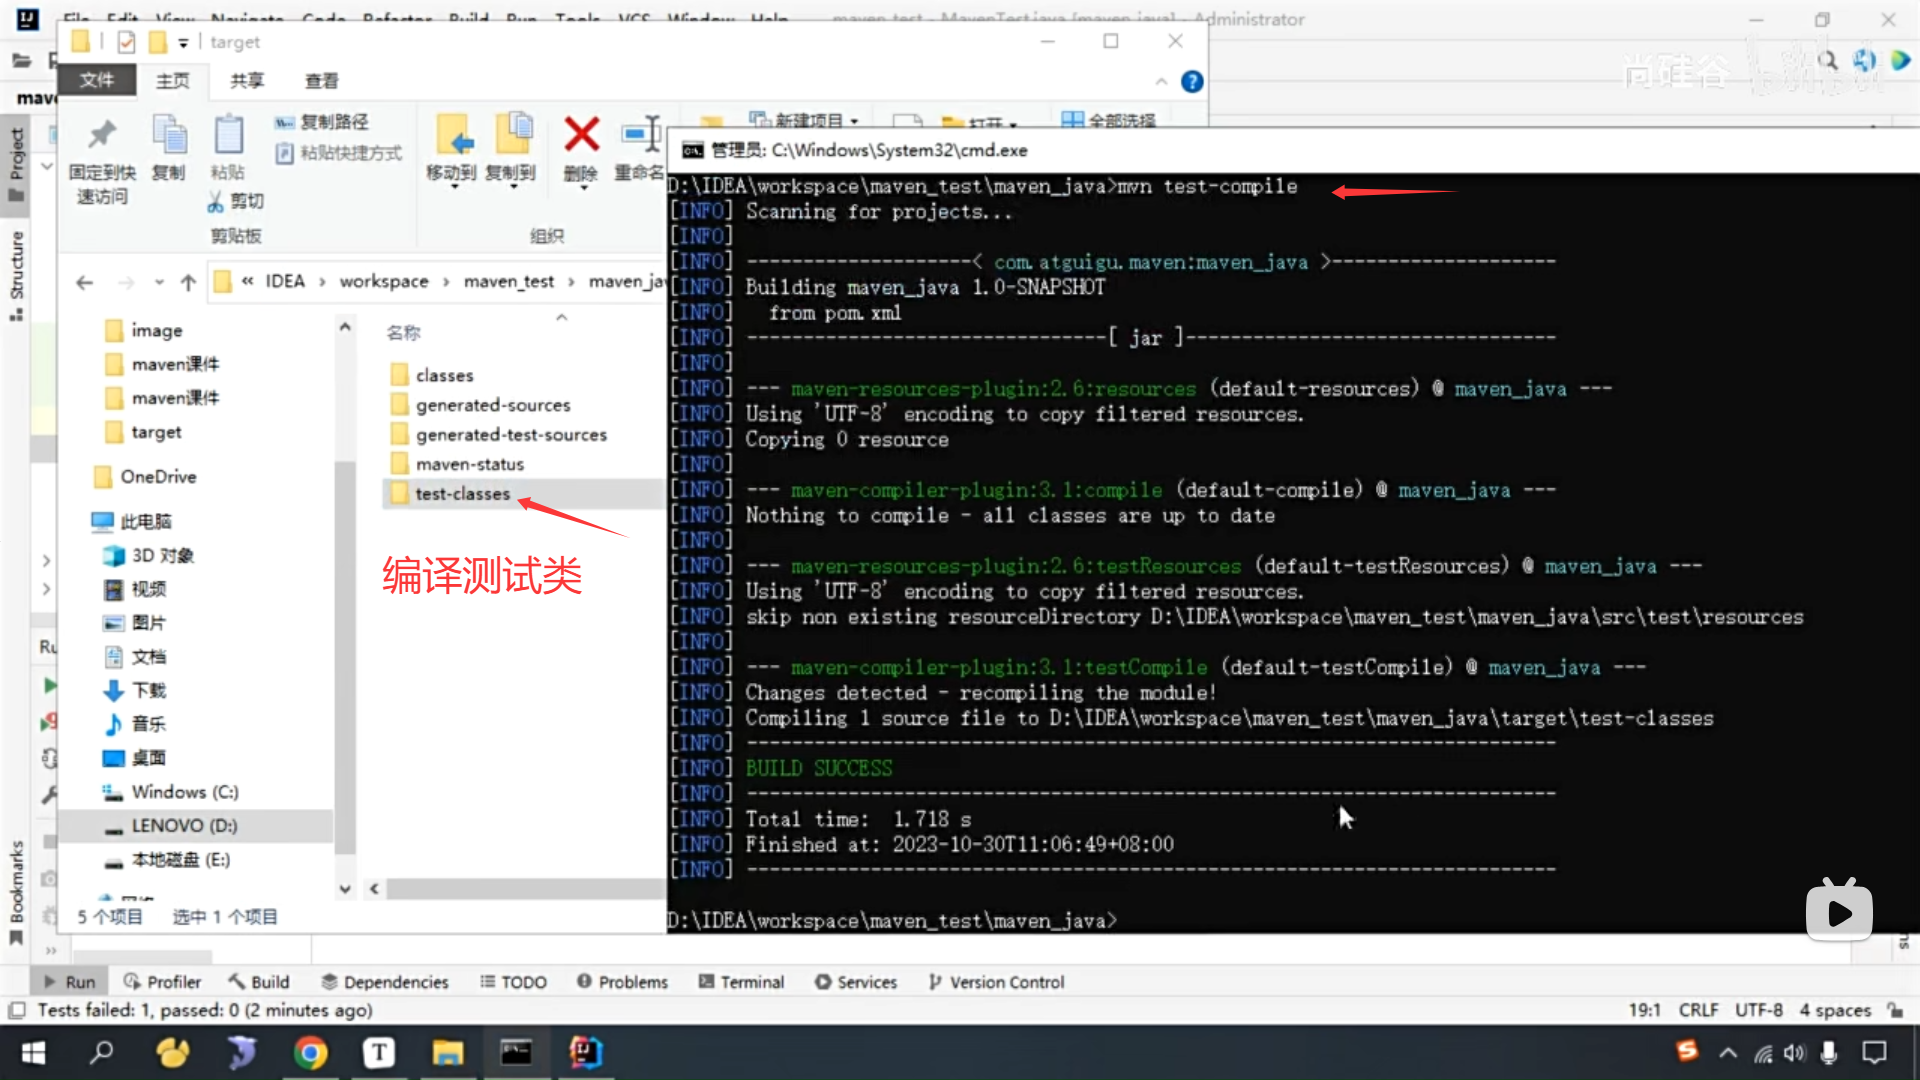The image size is (1920, 1080).
Task: Click the explorer Up arrow button
Action: click(x=188, y=283)
